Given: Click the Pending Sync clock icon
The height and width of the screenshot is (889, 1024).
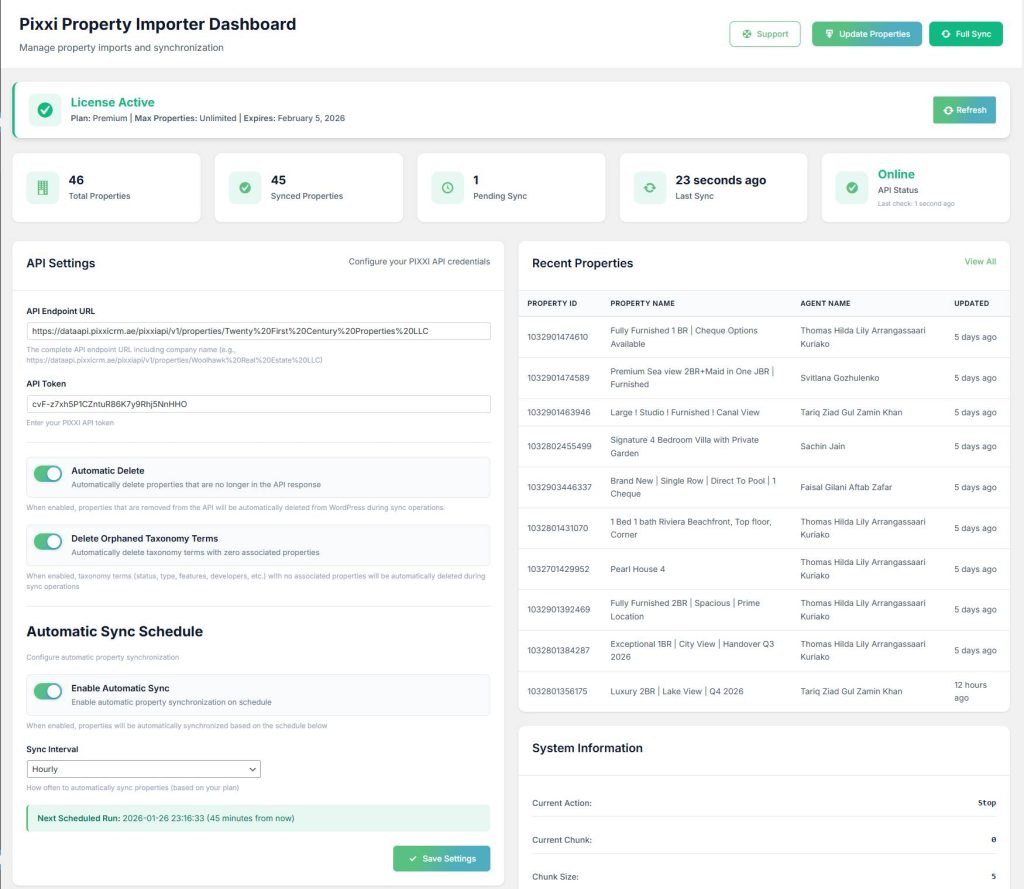Looking at the screenshot, I should 447,187.
